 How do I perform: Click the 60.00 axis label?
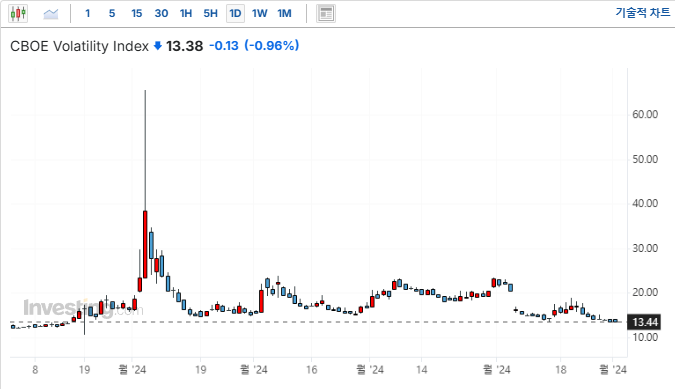(x=645, y=114)
